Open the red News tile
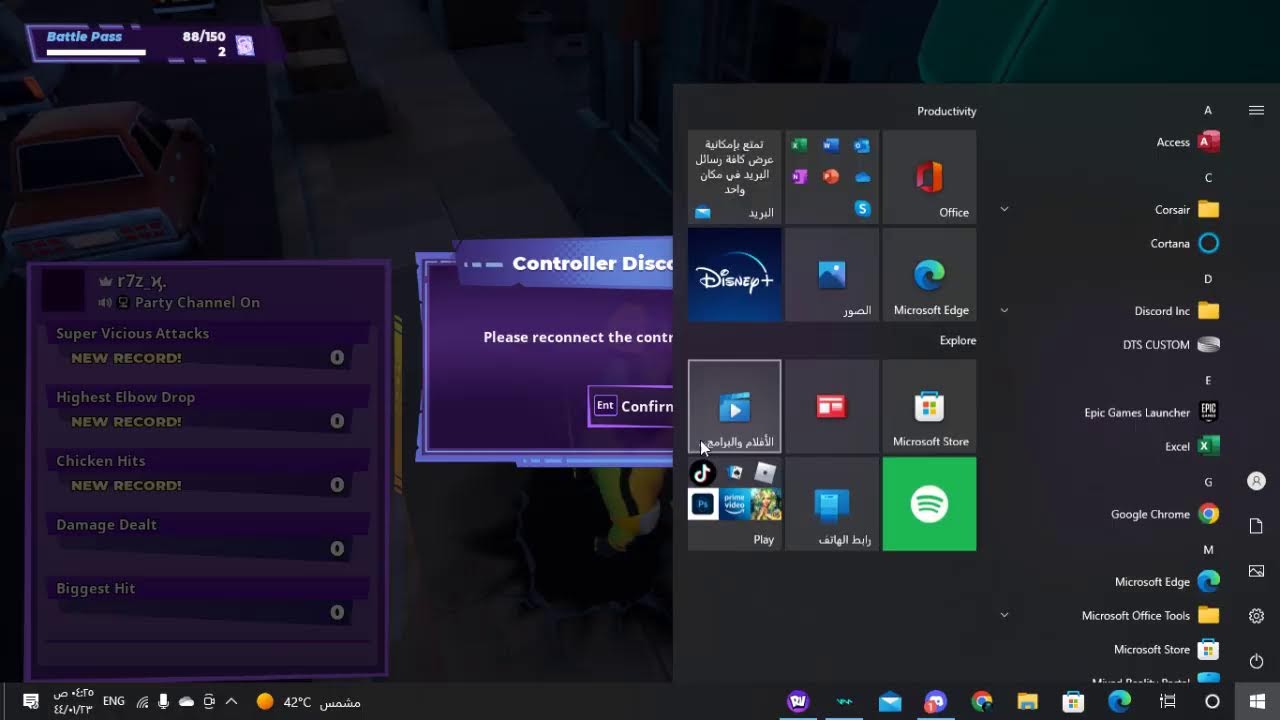The width and height of the screenshot is (1280, 720). 832,406
